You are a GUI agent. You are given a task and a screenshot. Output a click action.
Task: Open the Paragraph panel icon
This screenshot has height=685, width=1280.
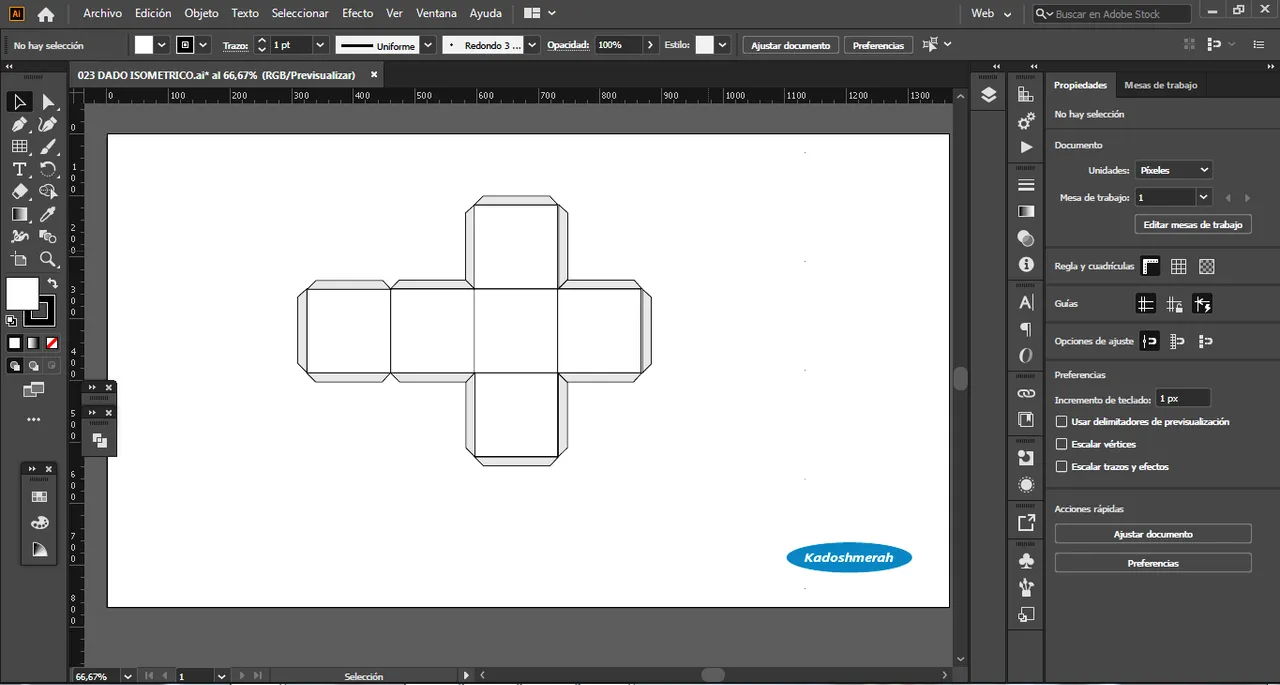point(1026,329)
